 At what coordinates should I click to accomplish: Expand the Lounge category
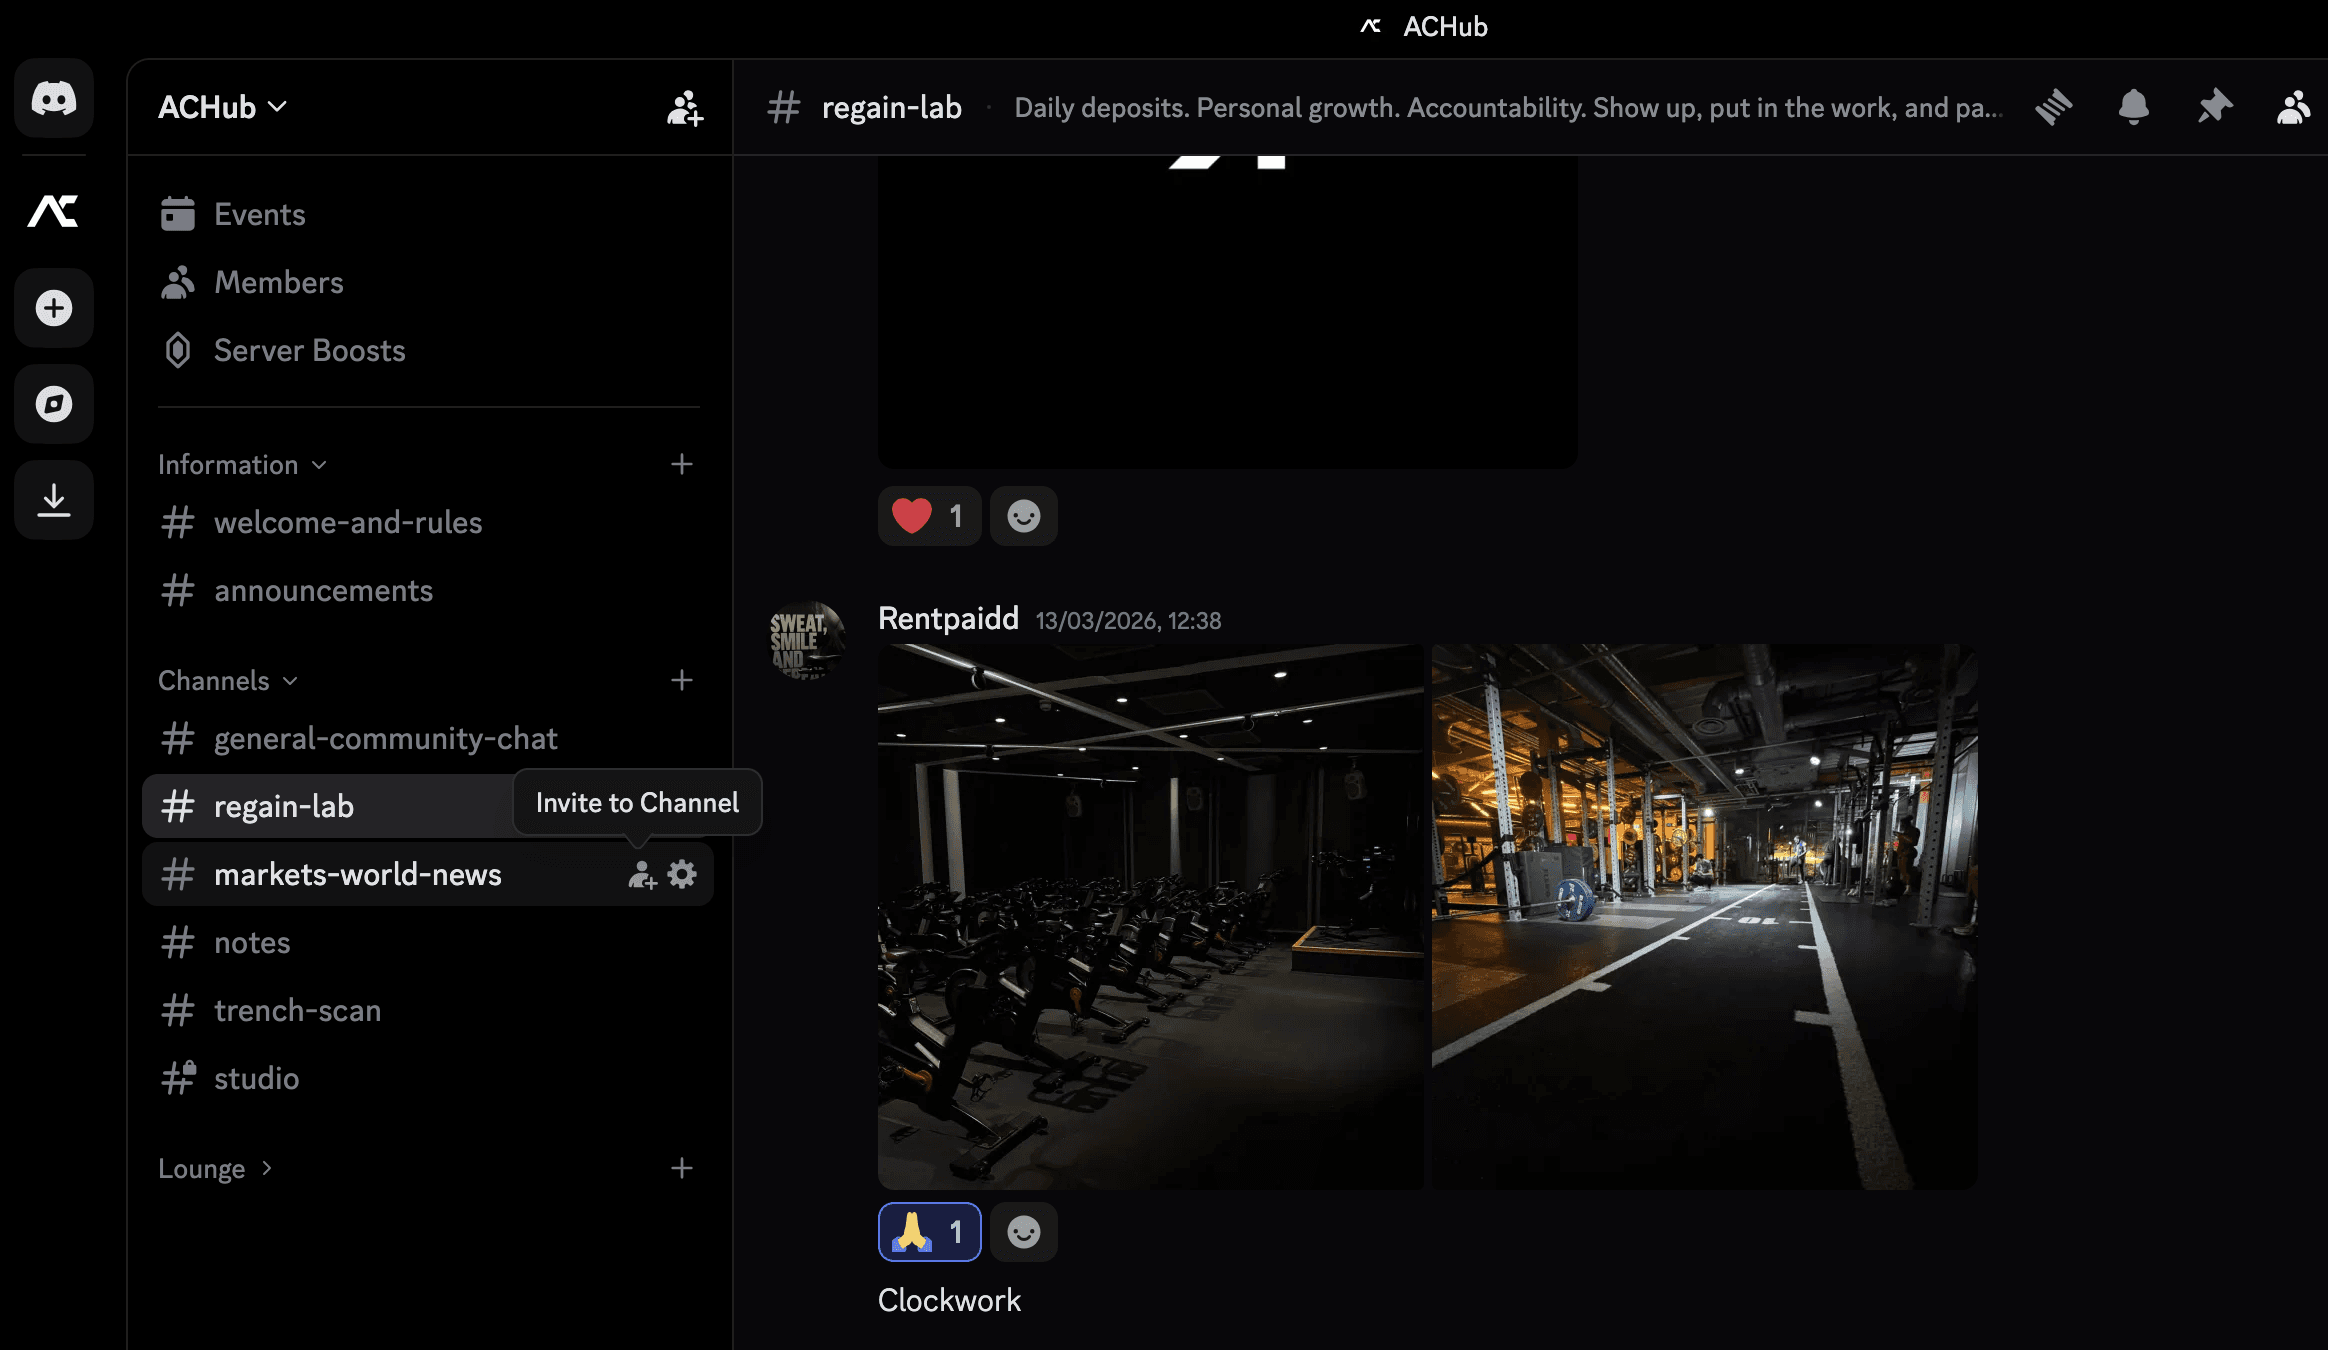[215, 1169]
